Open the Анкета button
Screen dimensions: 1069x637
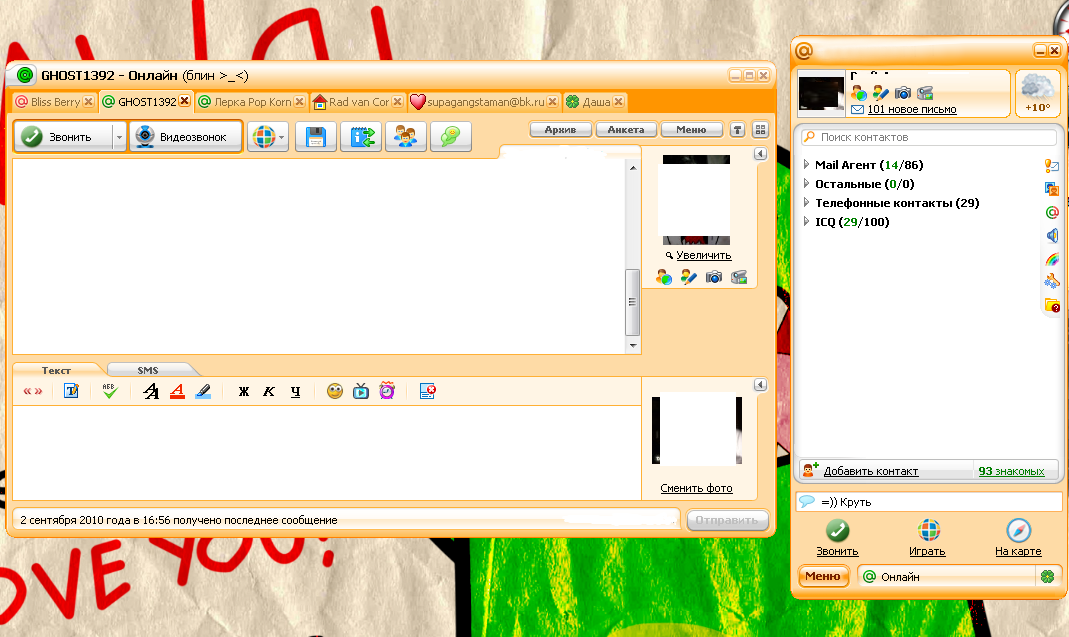pos(626,130)
